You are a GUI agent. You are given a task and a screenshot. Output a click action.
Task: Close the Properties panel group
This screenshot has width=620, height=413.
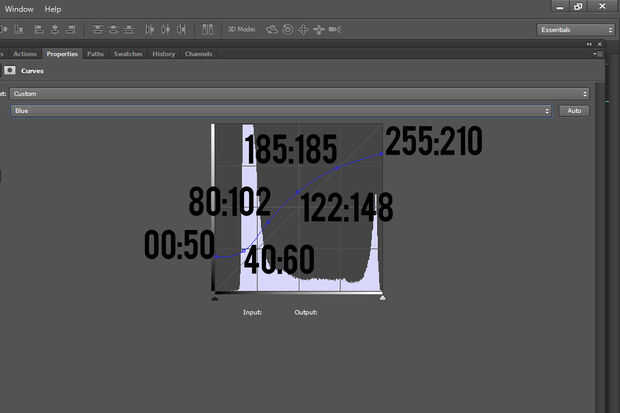coord(600,44)
